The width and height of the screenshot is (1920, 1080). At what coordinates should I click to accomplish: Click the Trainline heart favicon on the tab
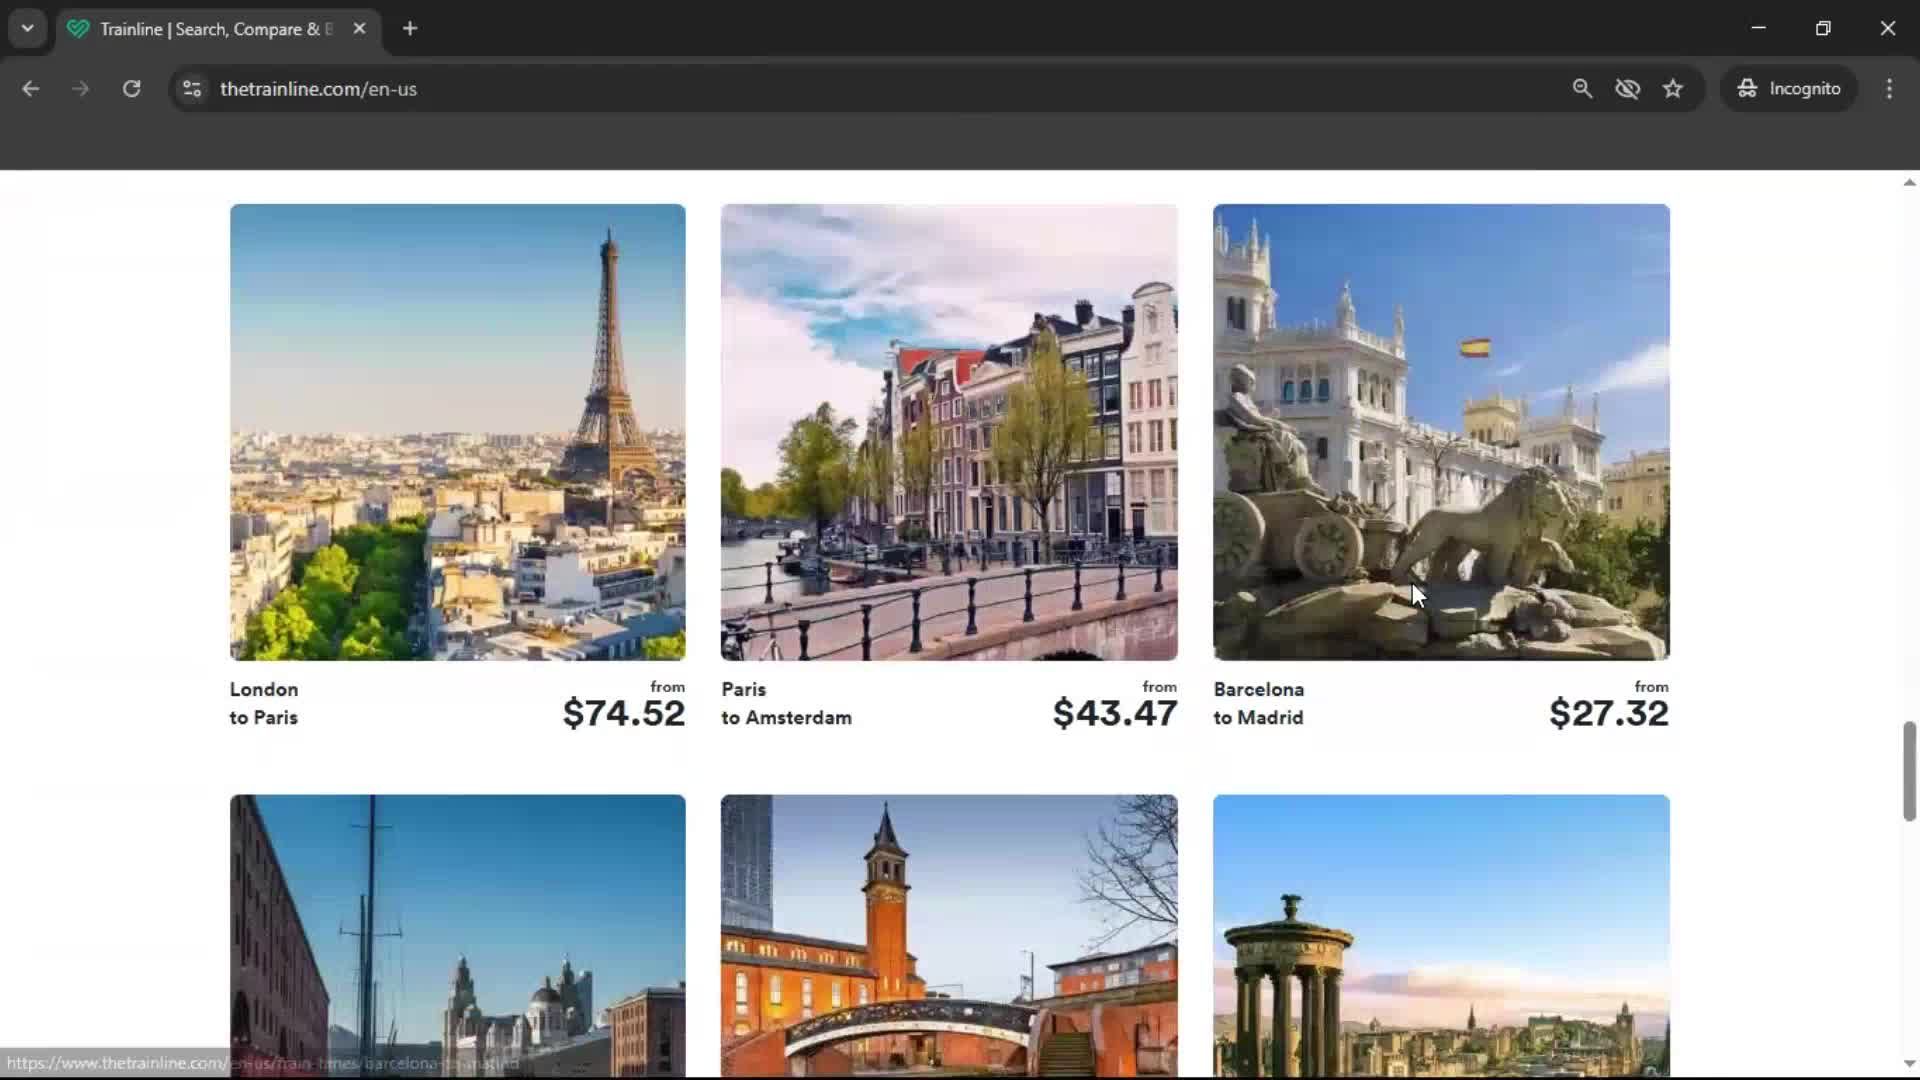coord(78,29)
